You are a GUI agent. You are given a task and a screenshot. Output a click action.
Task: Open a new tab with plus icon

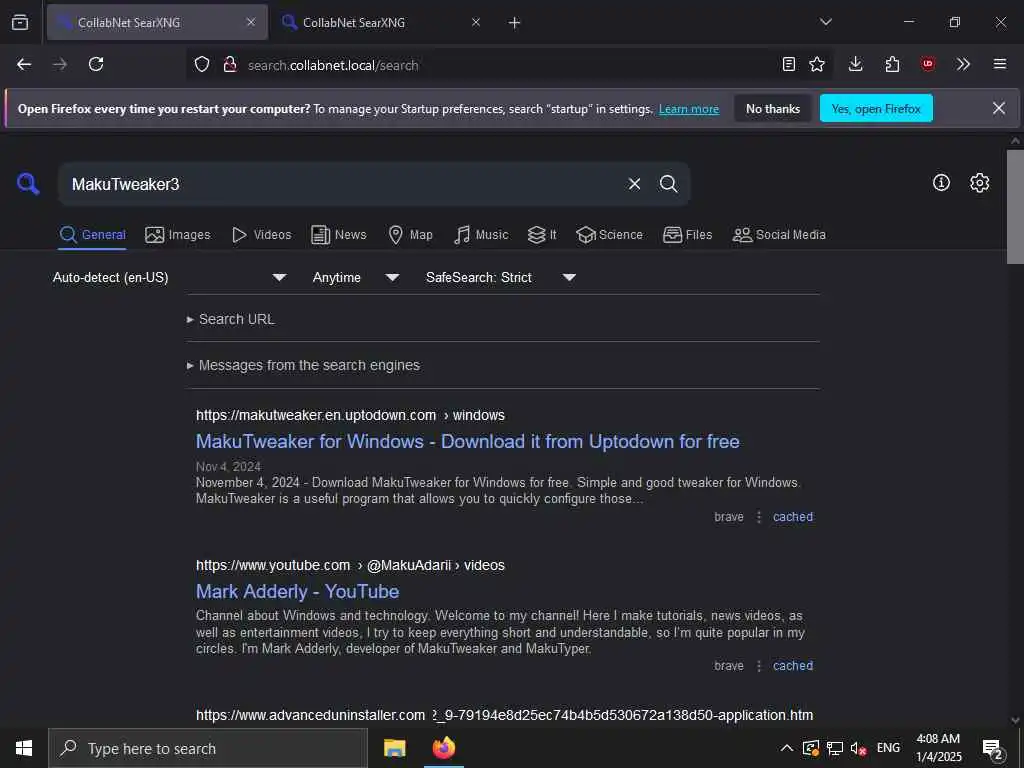click(515, 23)
